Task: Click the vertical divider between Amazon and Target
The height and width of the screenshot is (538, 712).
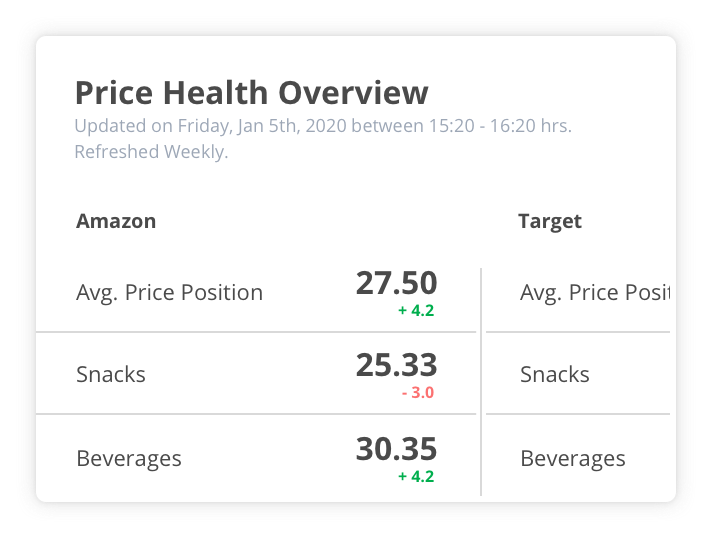Action: 481,380
